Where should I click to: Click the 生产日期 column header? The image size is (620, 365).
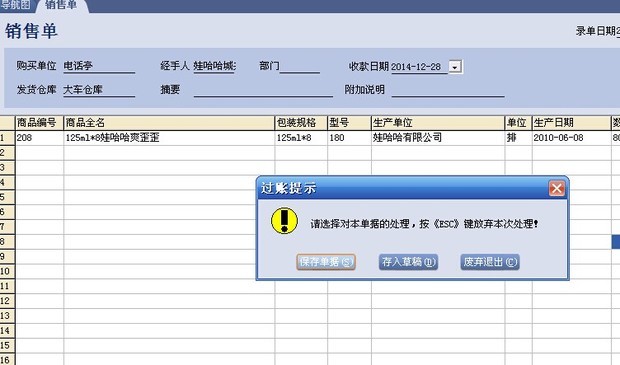point(571,123)
